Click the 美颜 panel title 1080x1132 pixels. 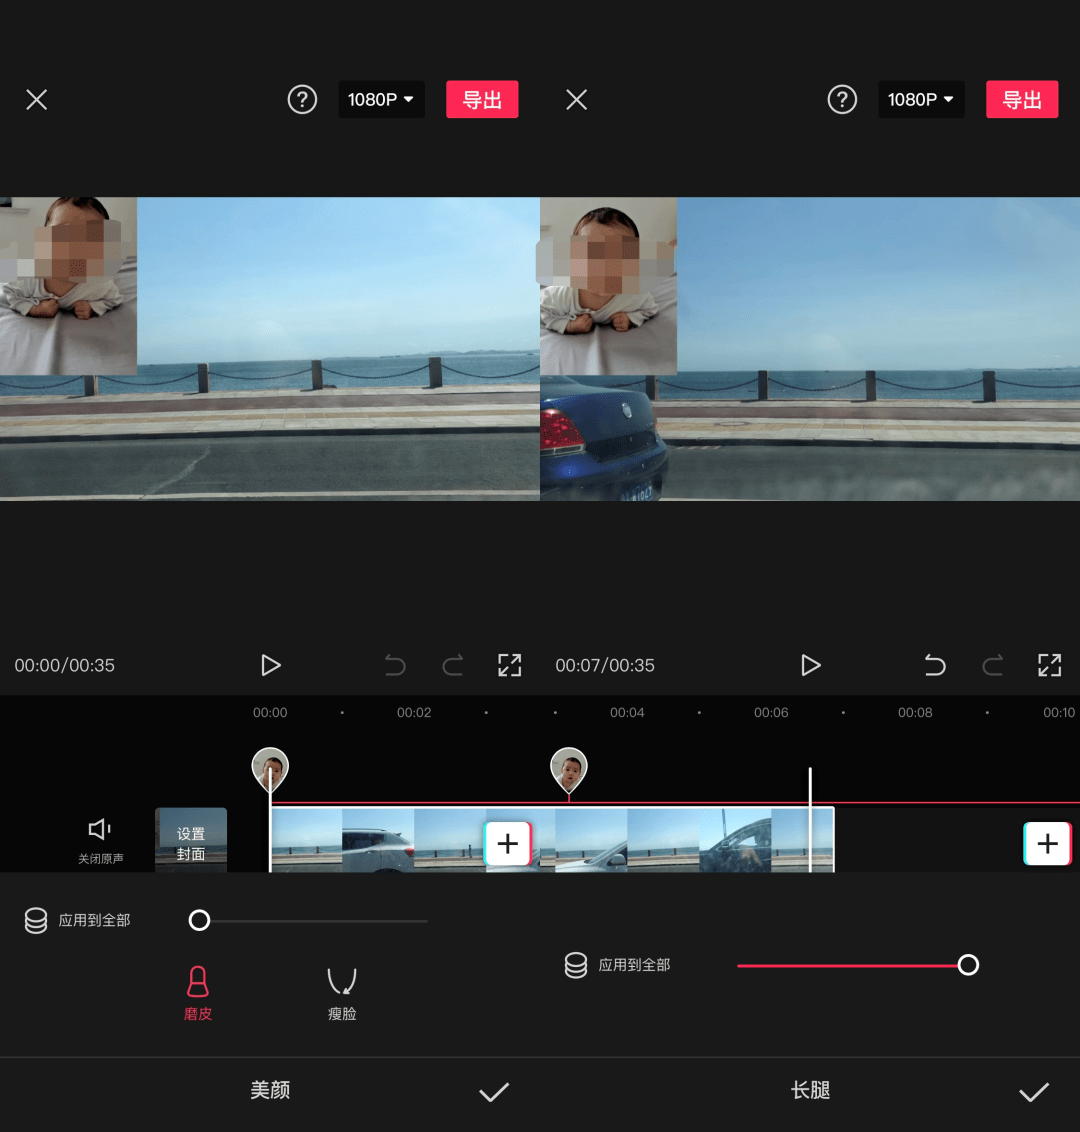coord(270,1090)
